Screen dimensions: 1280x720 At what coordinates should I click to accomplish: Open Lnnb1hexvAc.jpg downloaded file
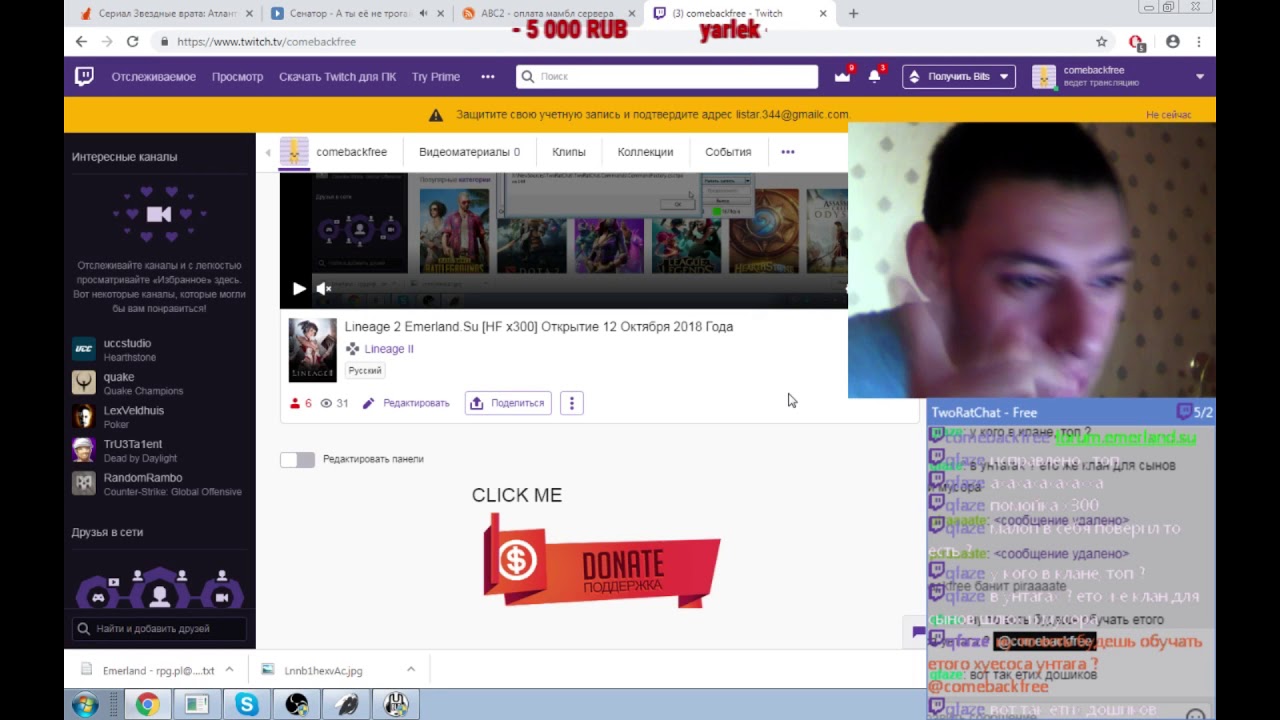click(x=324, y=670)
